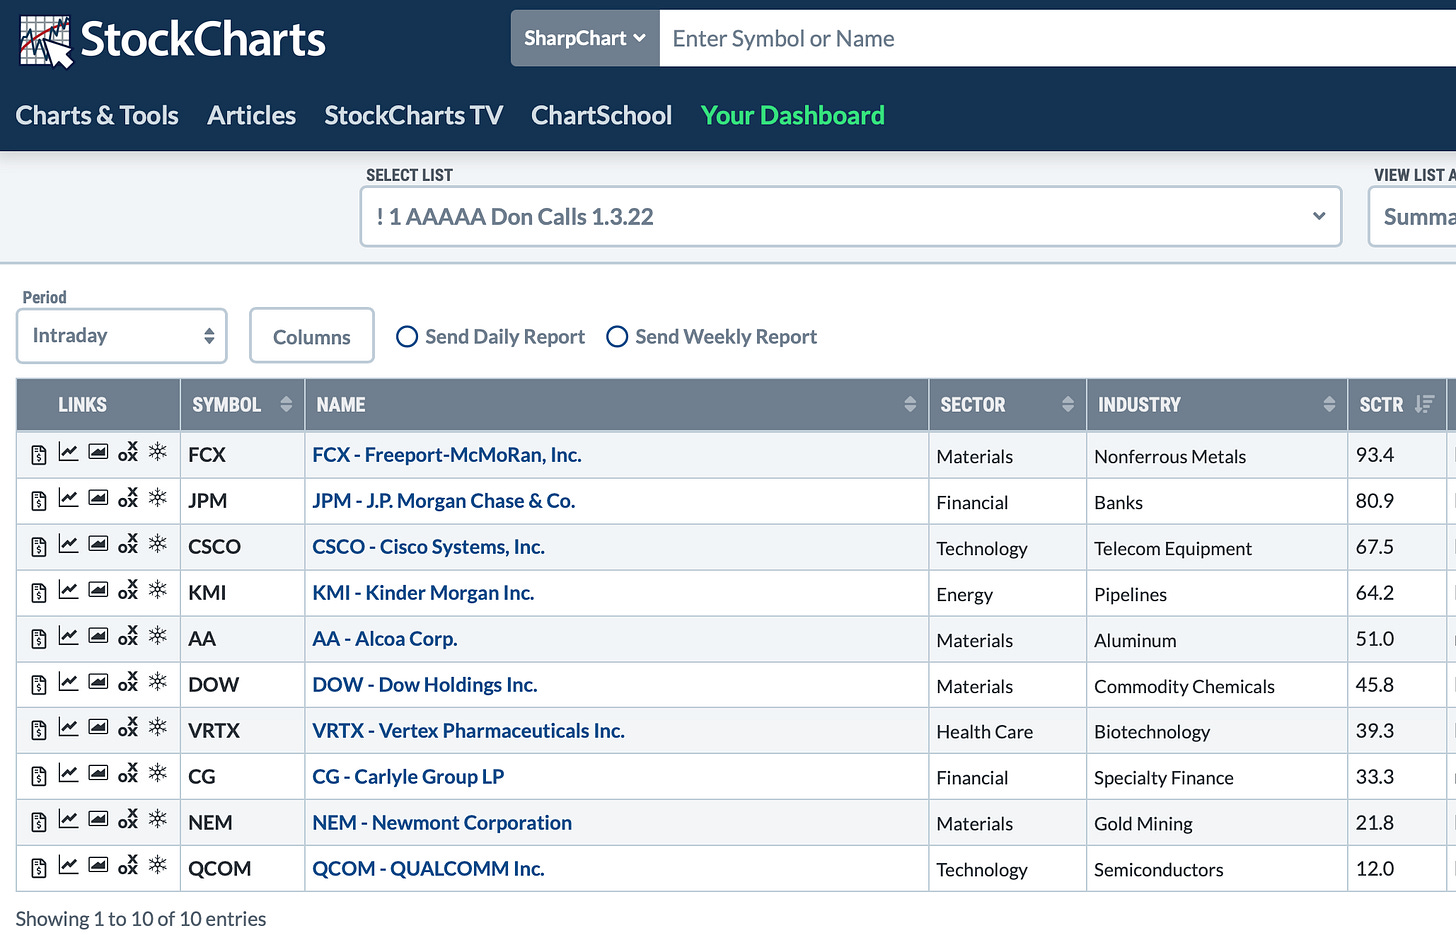This screenshot has width=1456, height=935.
Task: Open AA - Alcoa Corp. link
Action: tap(385, 639)
